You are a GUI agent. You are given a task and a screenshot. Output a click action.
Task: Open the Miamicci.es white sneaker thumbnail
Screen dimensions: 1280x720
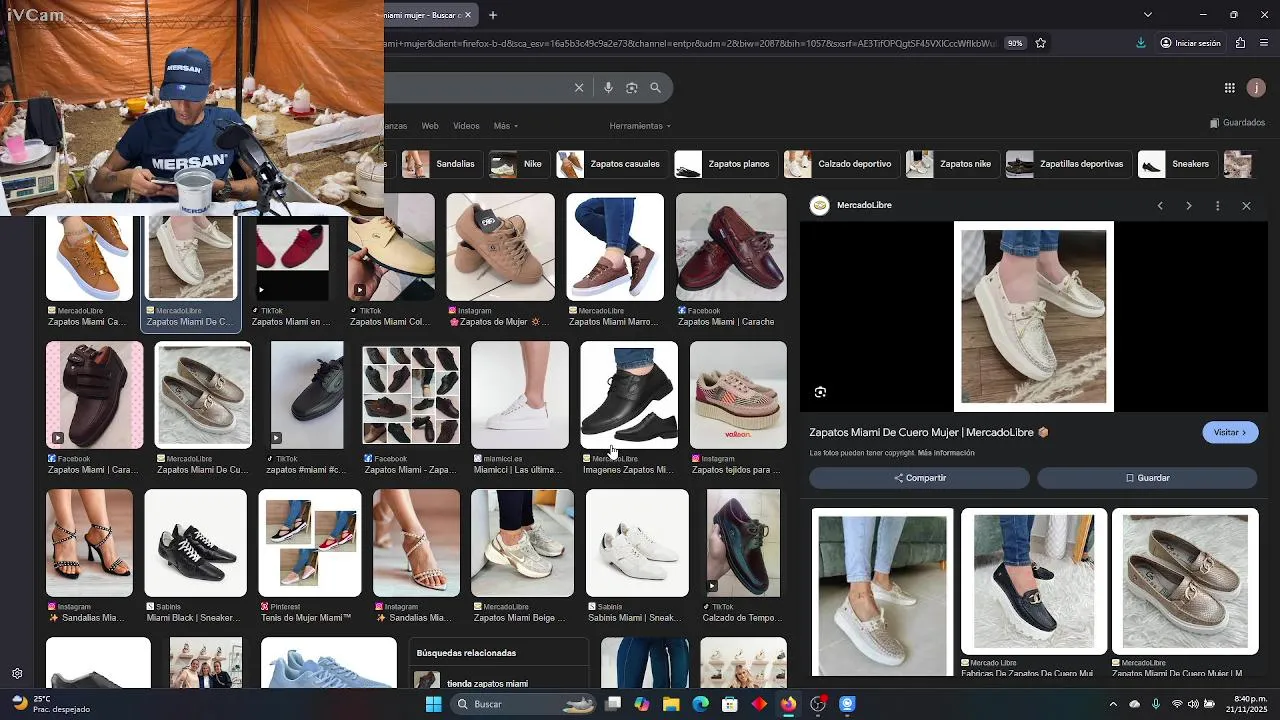click(x=519, y=395)
